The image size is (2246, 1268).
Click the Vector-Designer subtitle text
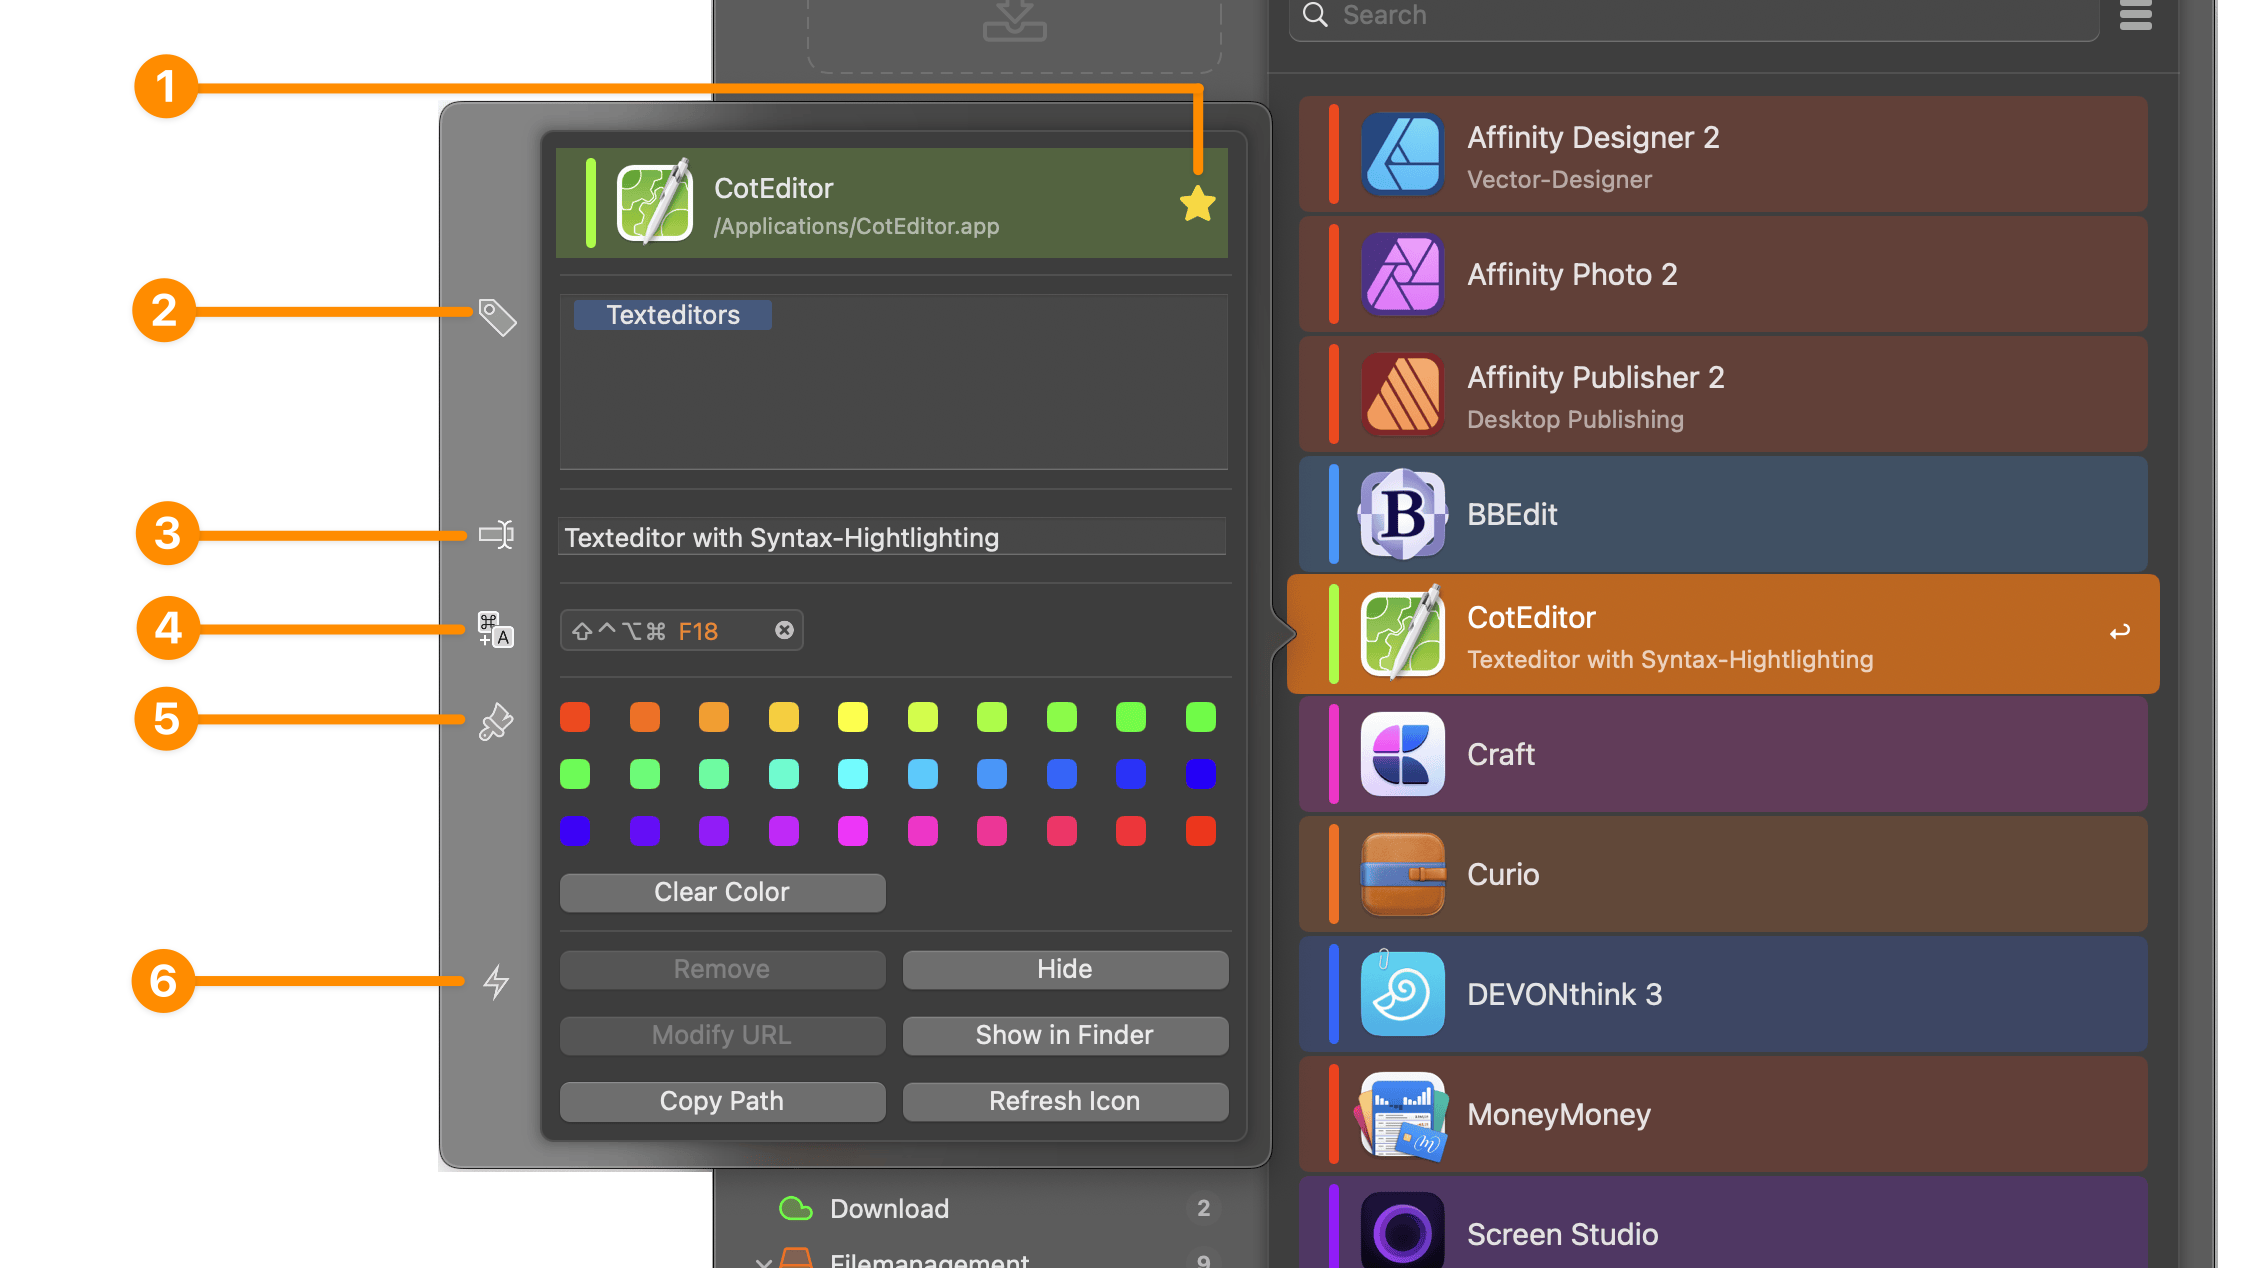(x=1559, y=179)
